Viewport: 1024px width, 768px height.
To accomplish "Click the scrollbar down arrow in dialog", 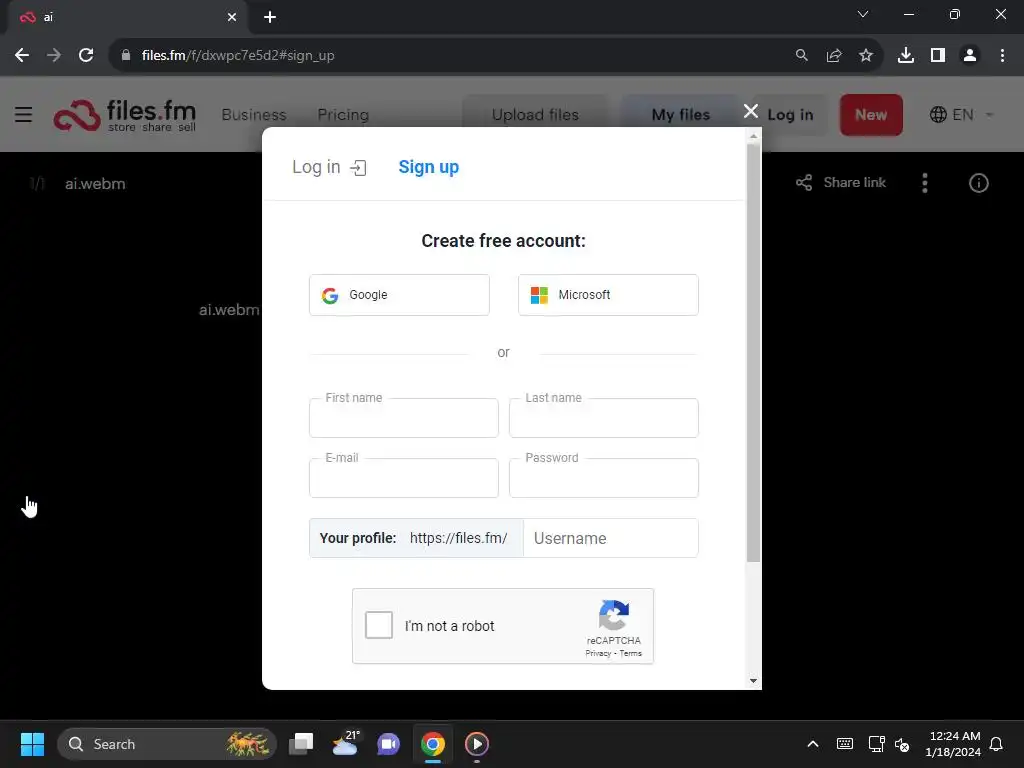I will coord(753,680).
